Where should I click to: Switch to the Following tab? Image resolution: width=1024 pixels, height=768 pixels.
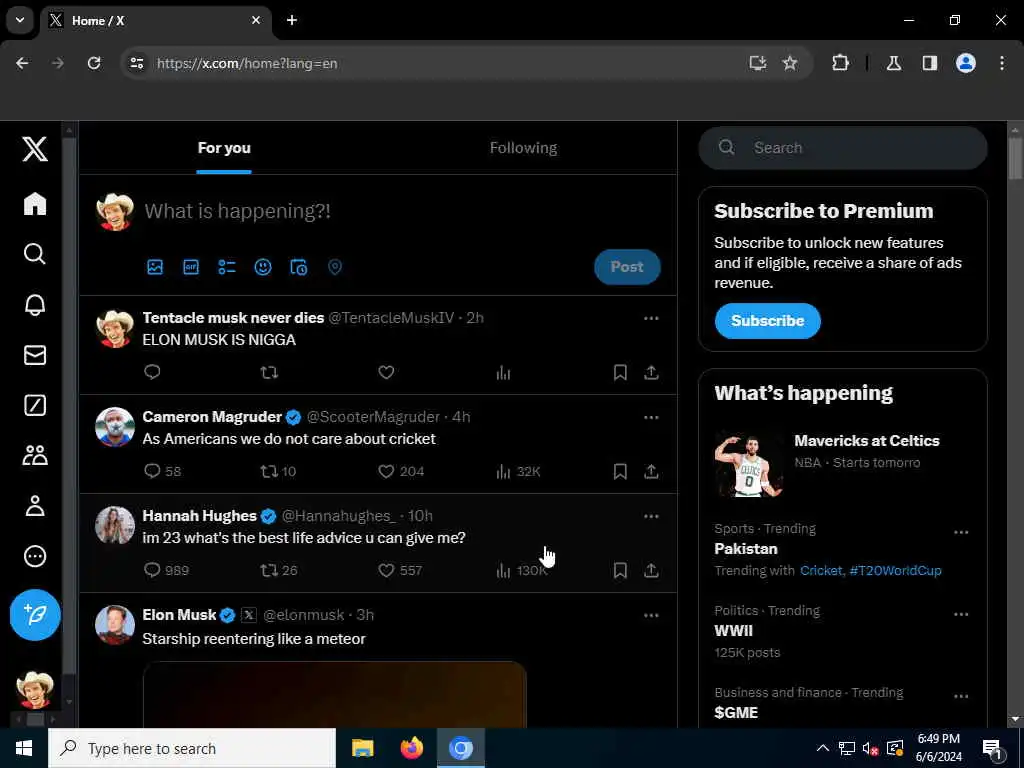pyautogui.click(x=523, y=148)
